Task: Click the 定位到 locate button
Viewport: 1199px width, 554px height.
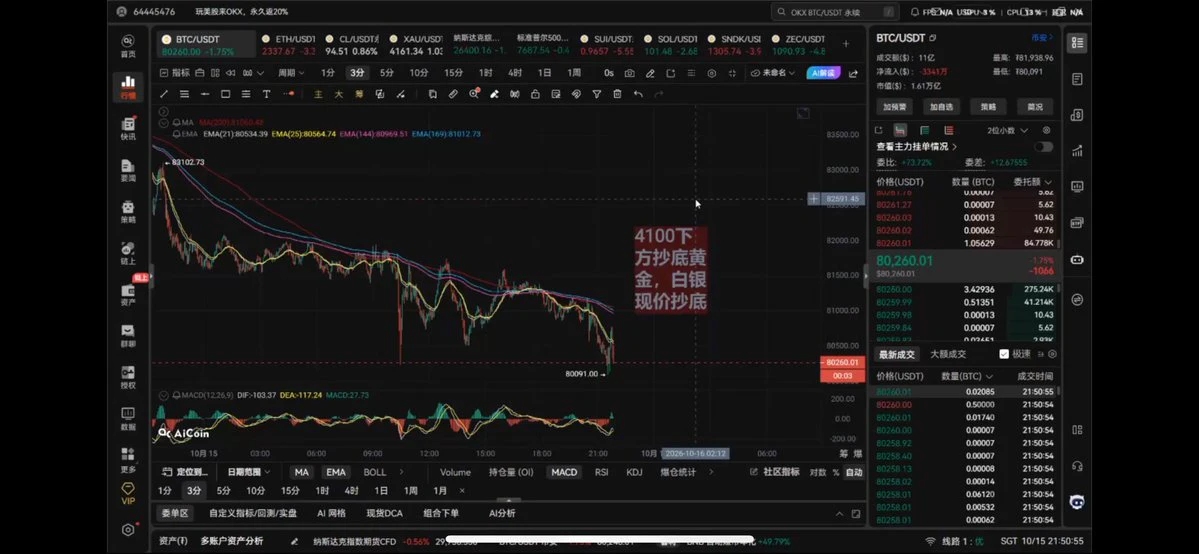Action: pos(186,472)
